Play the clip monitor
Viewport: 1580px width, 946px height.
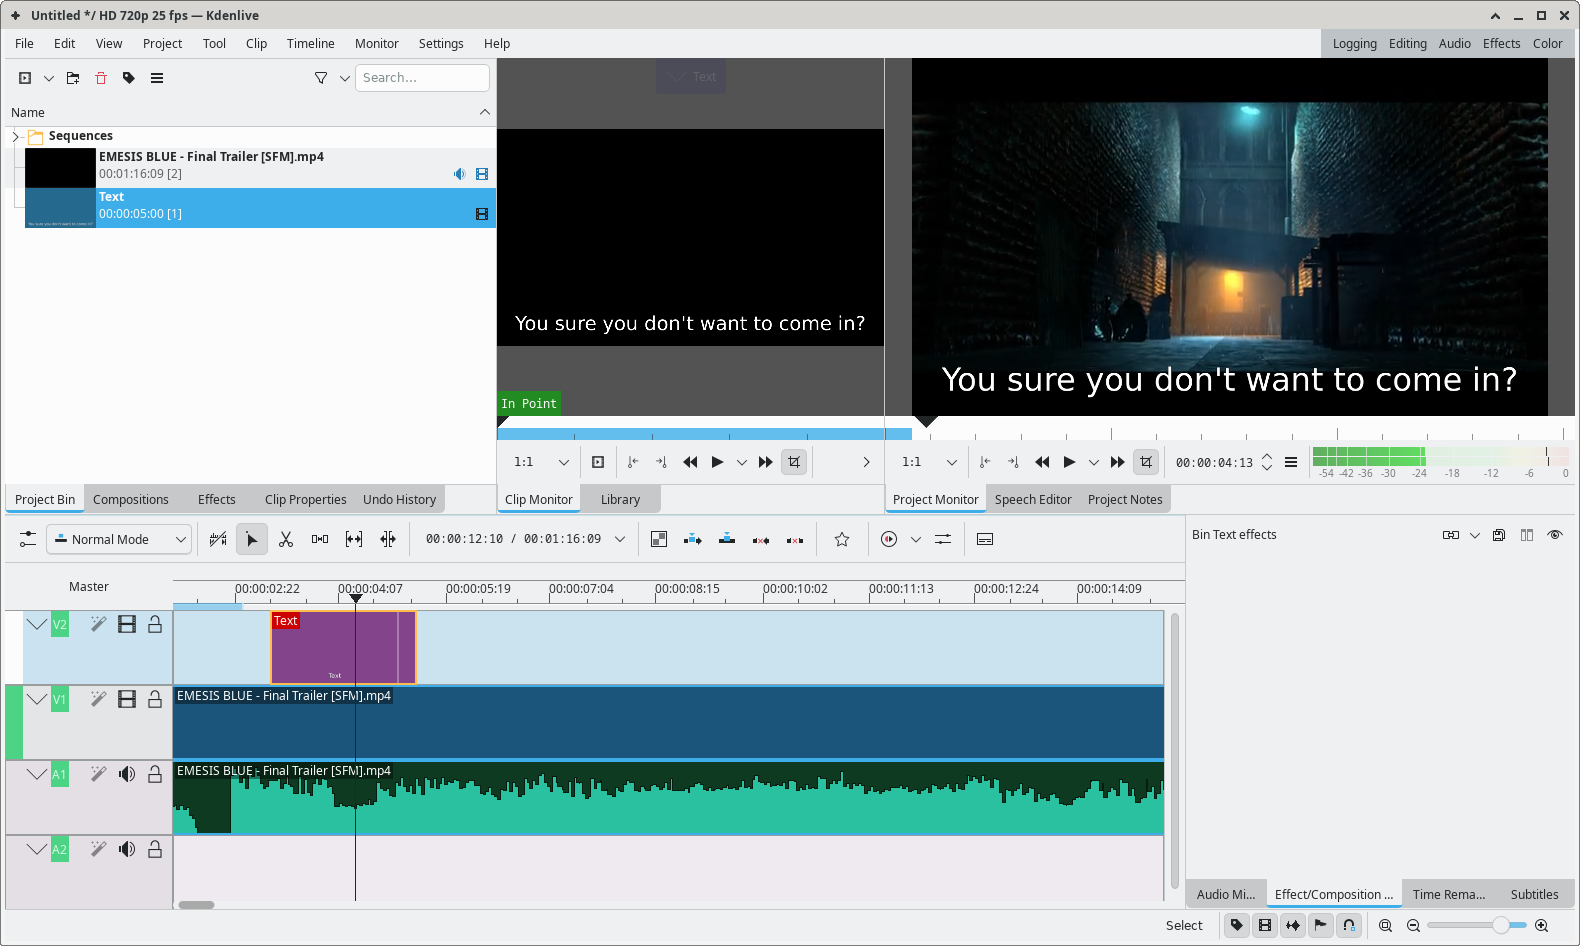click(717, 462)
